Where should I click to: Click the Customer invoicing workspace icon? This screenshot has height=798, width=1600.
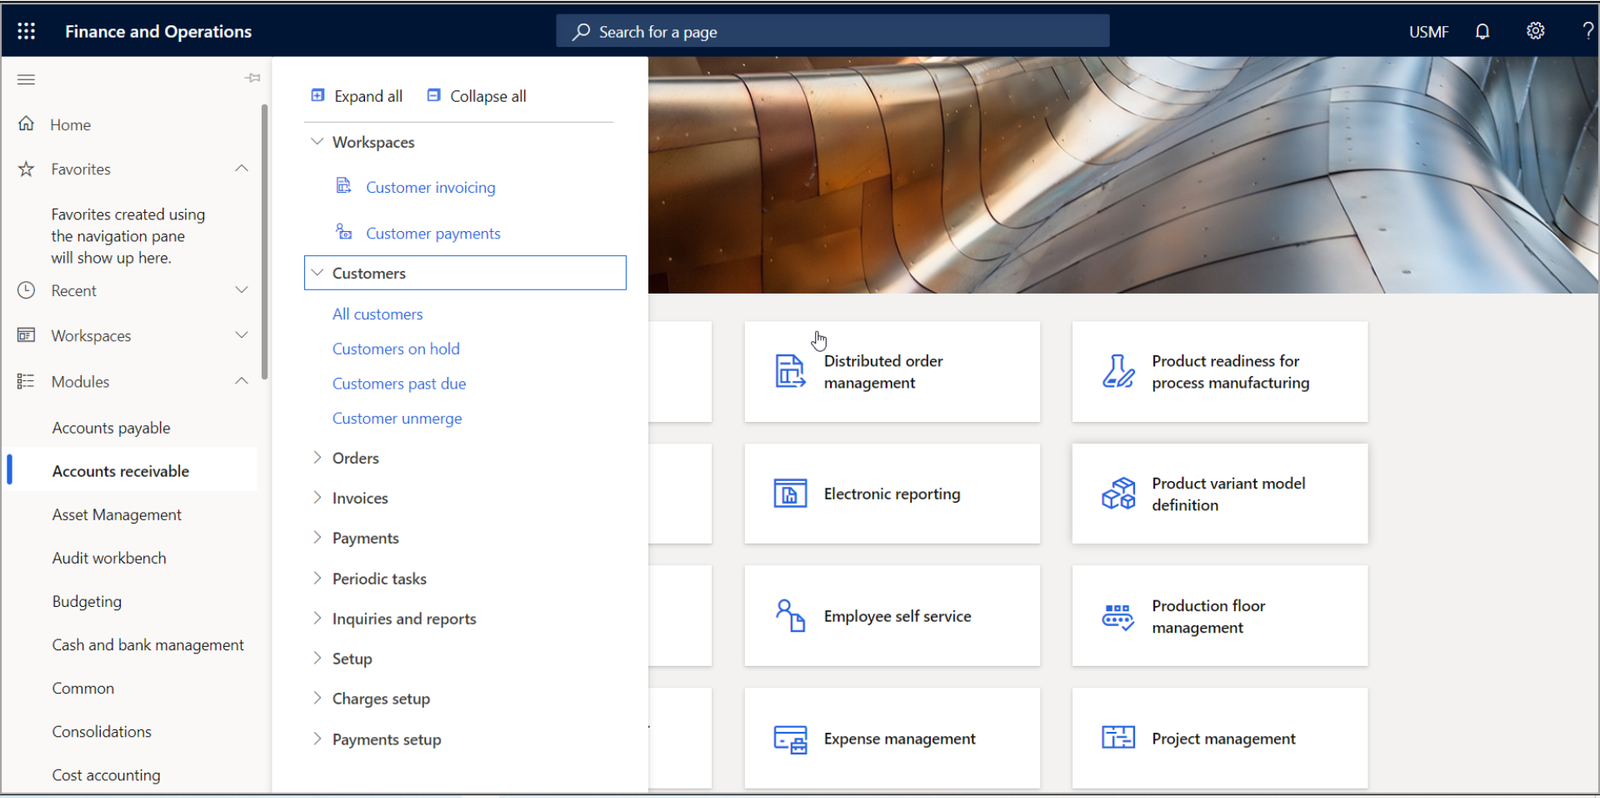pos(344,186)
